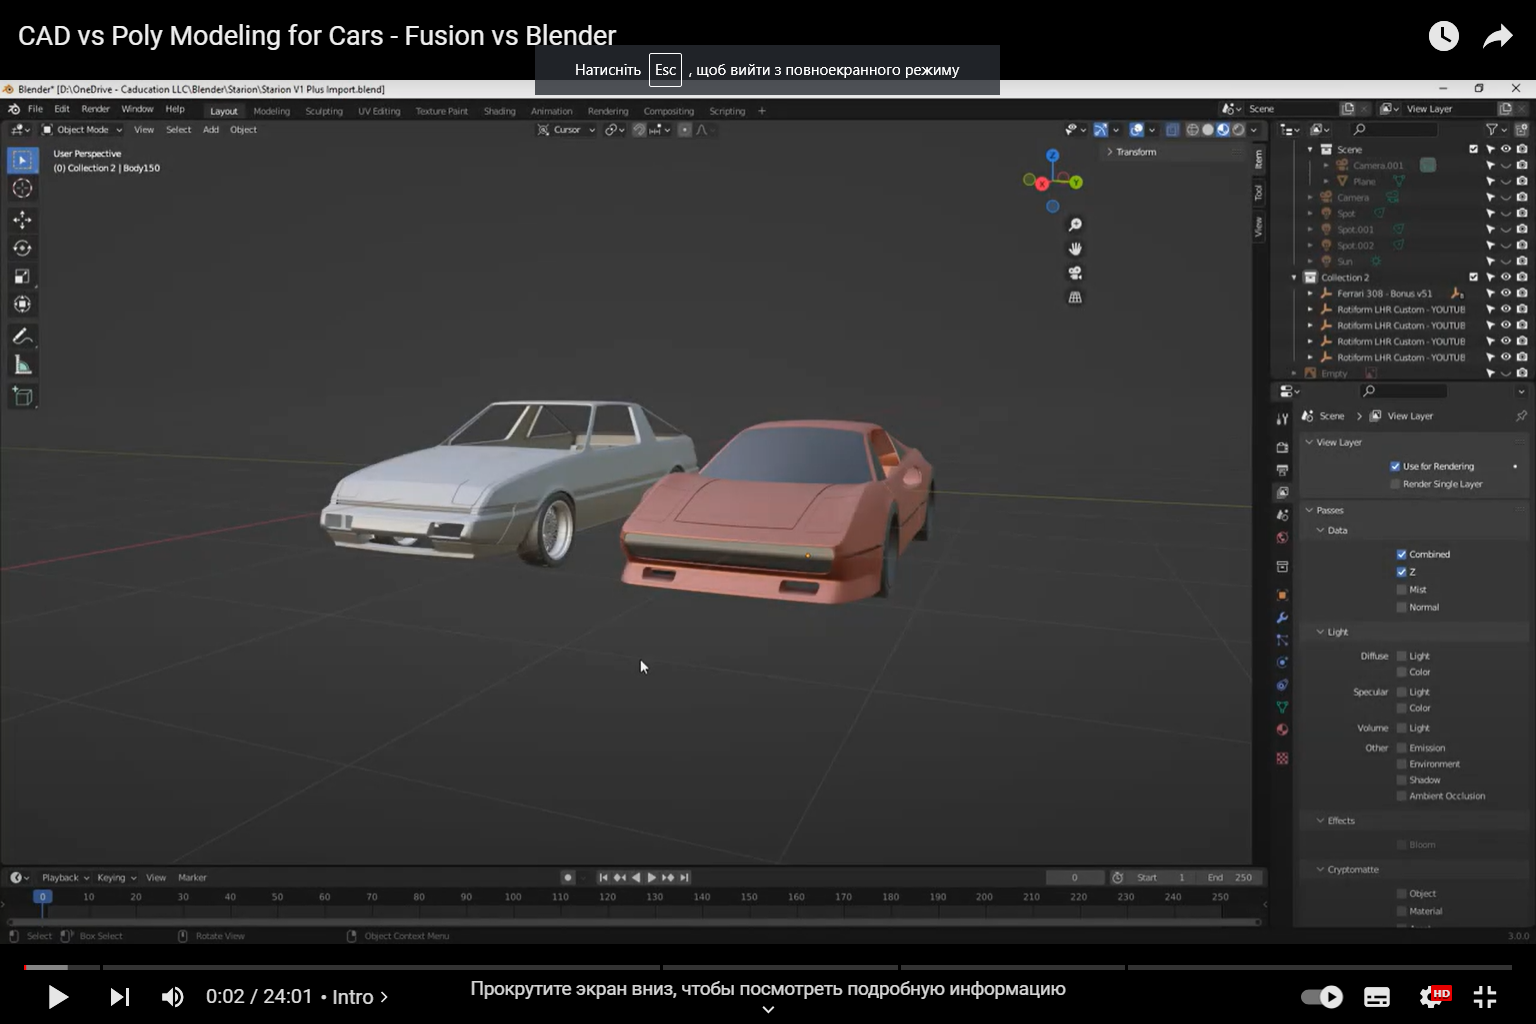Click the YouTube video progress bar
Viewport: 1536px width, 1024px height.
point(768,967)
